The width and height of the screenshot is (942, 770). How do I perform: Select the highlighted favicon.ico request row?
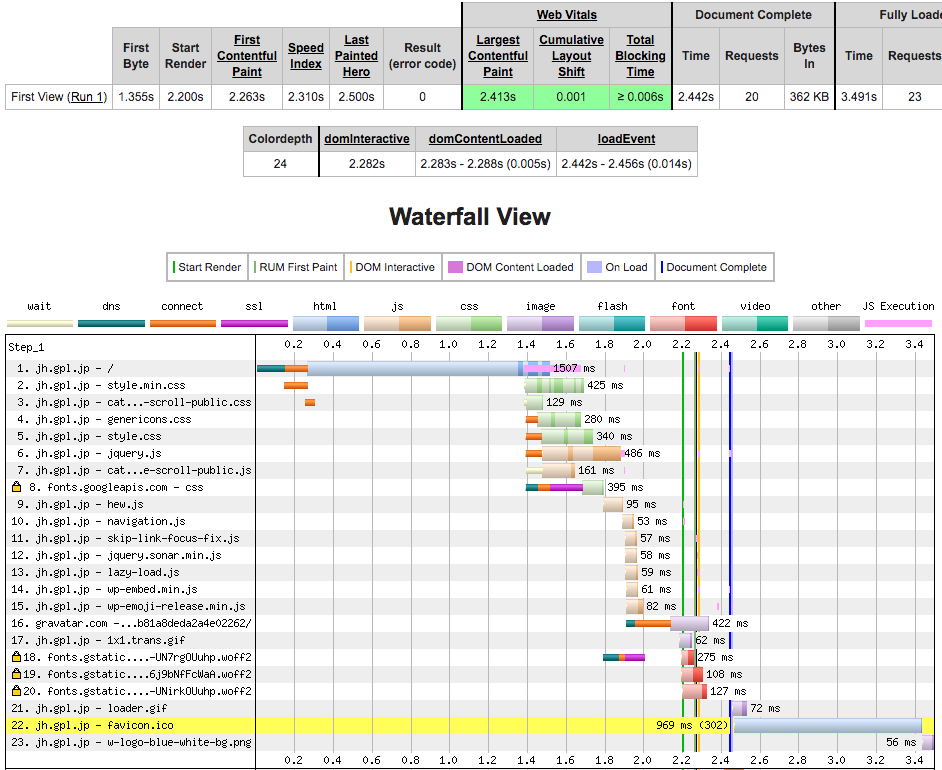click(x=130, y=725)
